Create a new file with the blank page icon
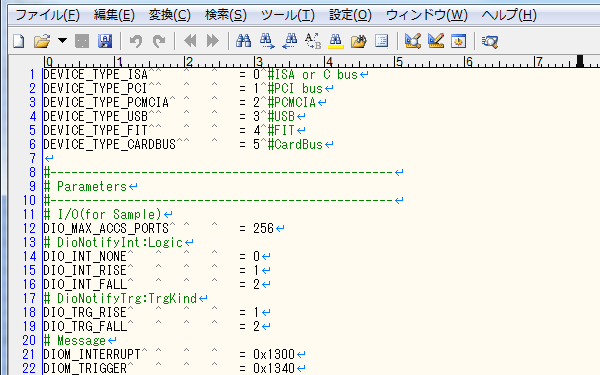The width and height of the screenshot is (600, 375). click(19, 41)
